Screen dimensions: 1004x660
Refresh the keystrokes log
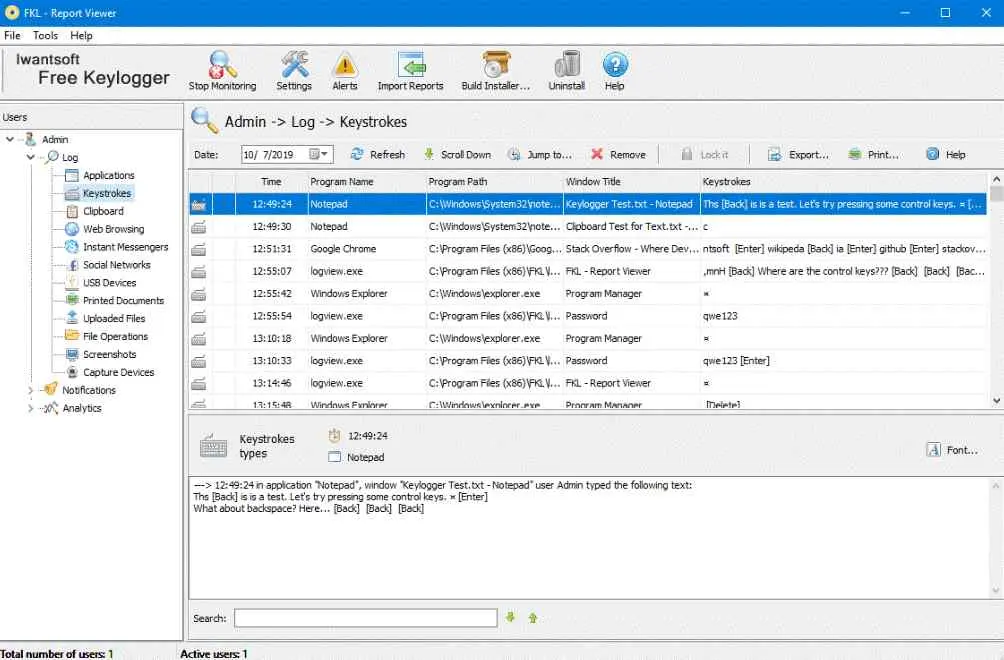tap(378, 154)
